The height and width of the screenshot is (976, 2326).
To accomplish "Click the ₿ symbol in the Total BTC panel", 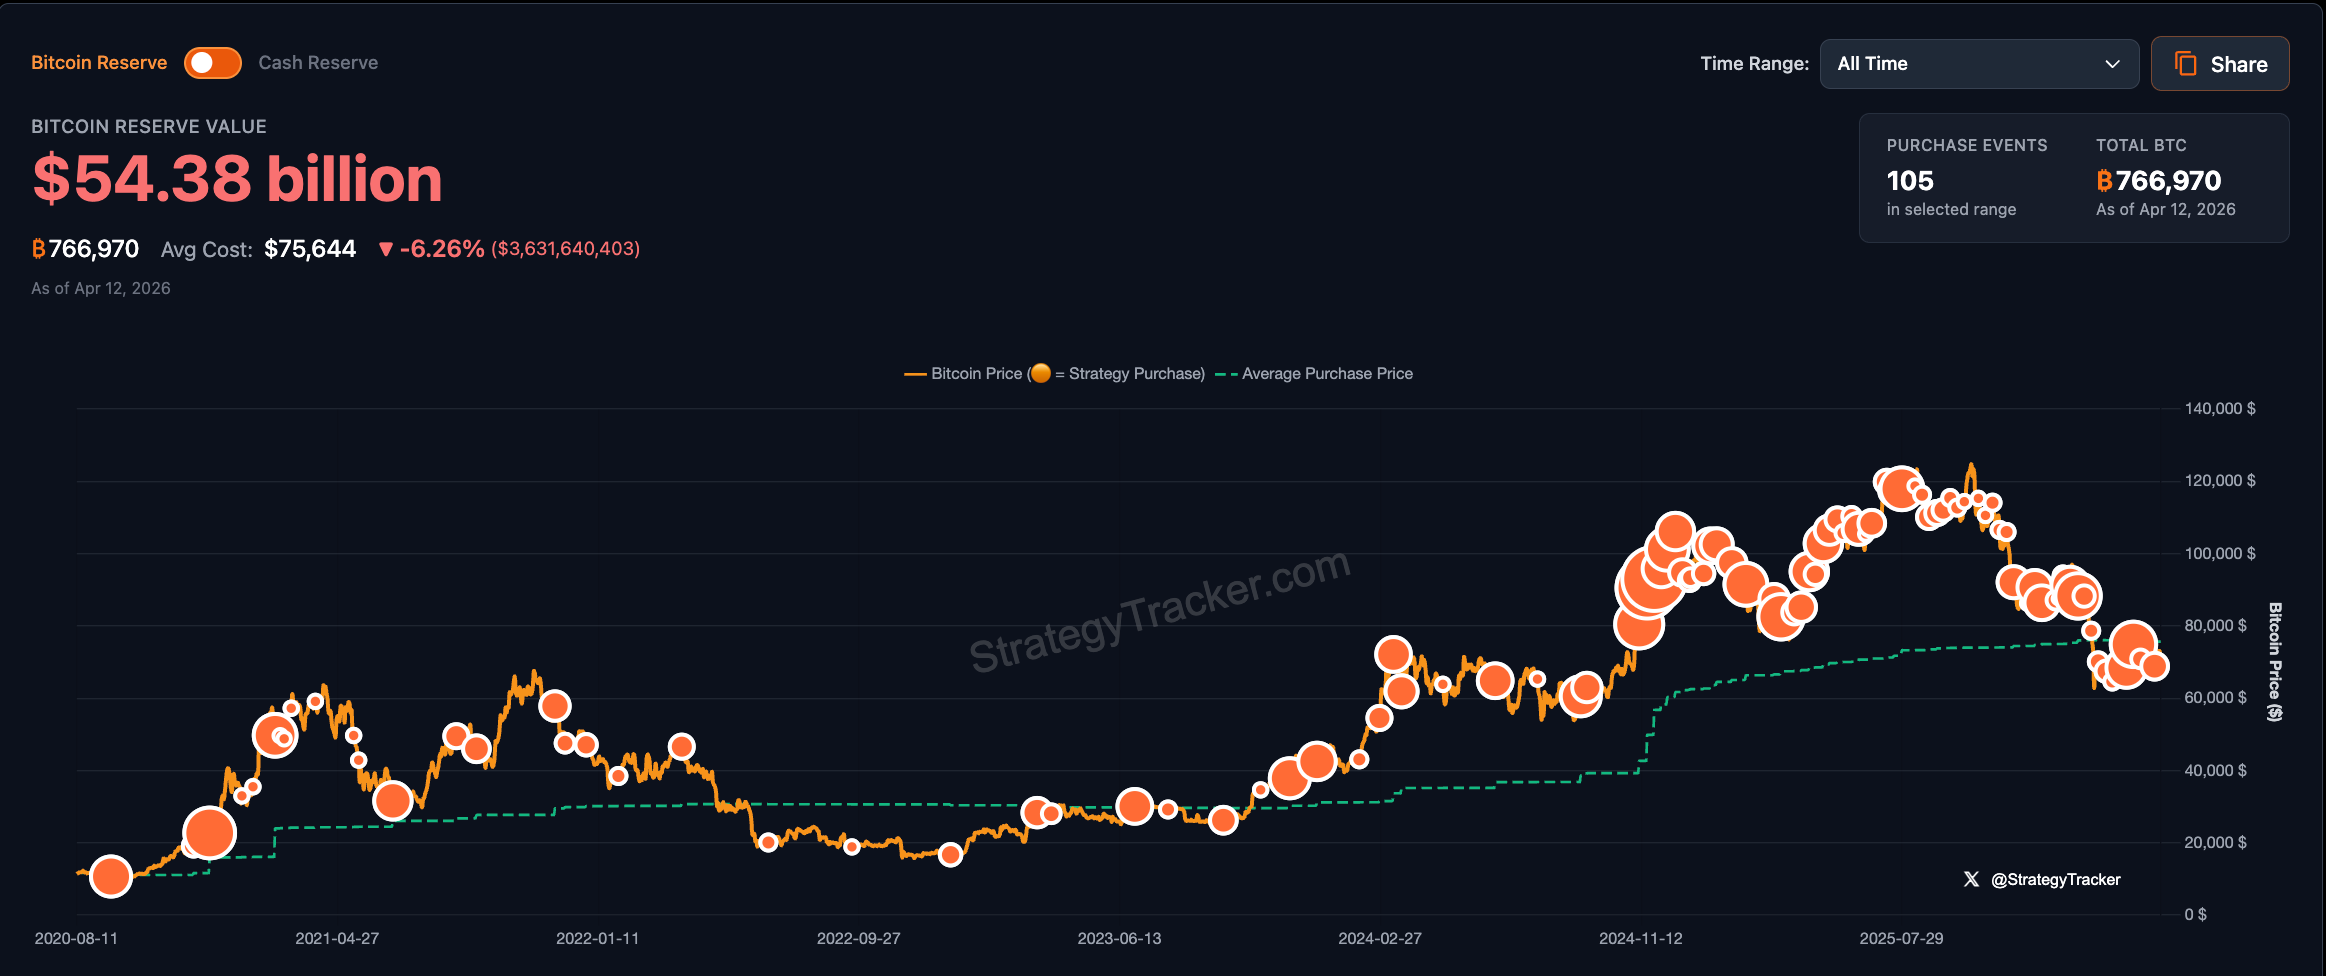I will [x=2103, y=182].
